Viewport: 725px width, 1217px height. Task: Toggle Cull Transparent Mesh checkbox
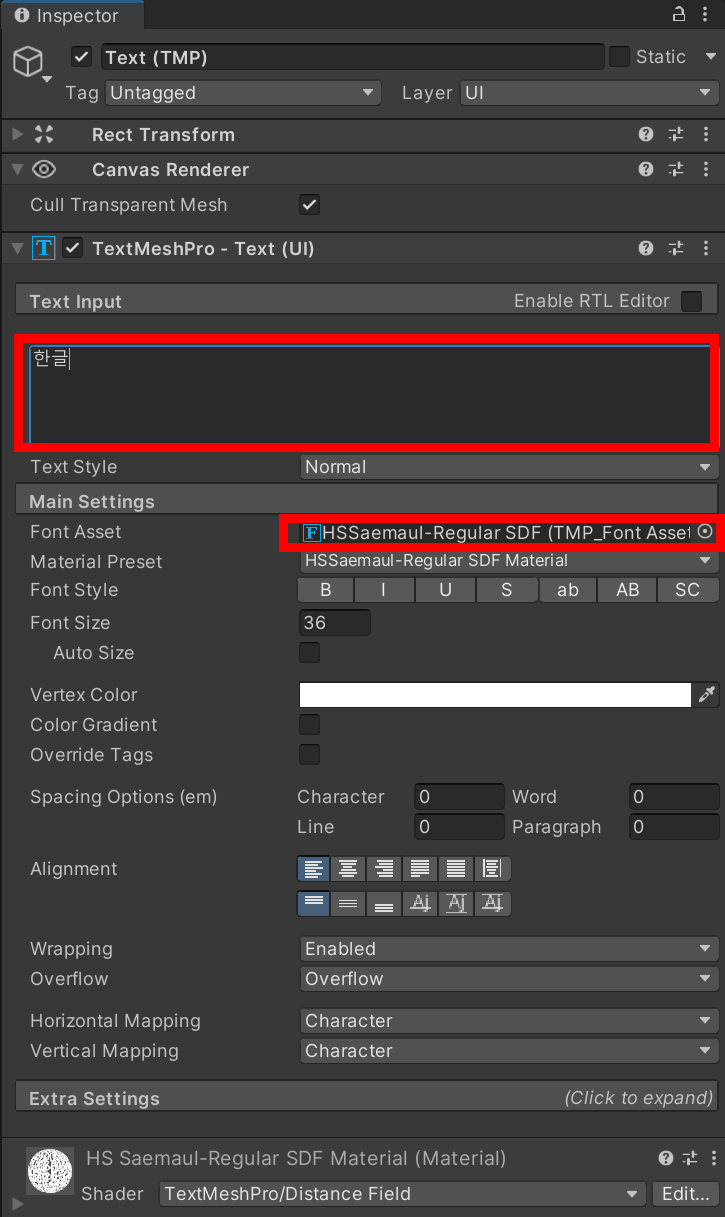[310, 205]
